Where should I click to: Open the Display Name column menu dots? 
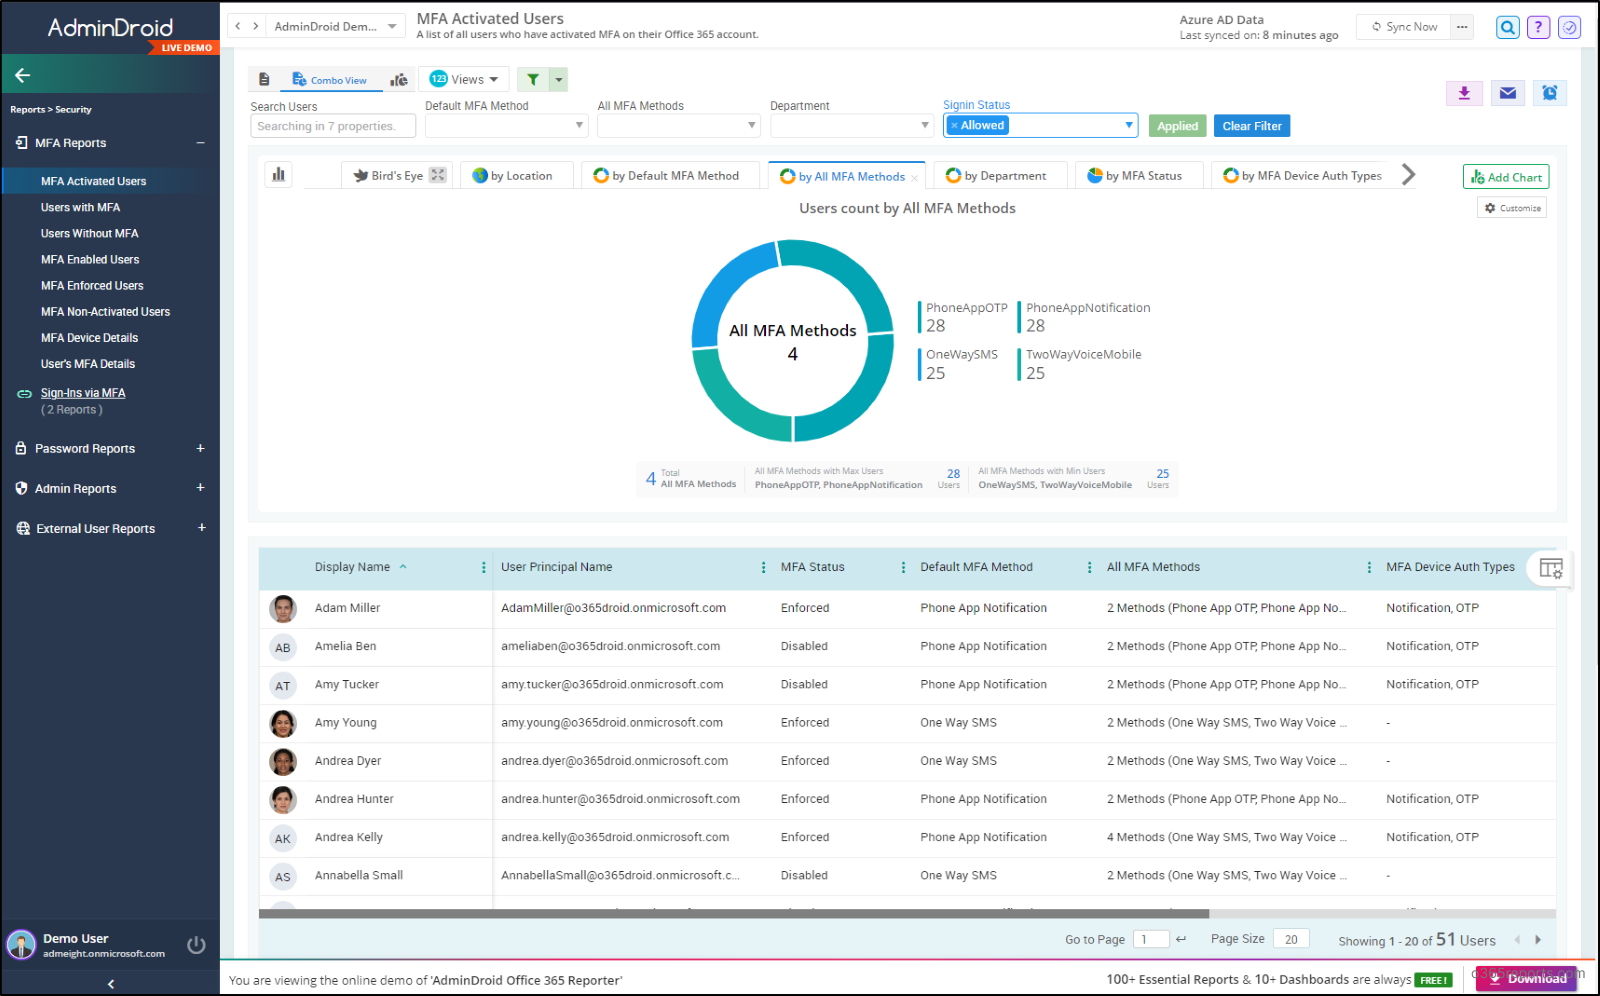click(484, 567)
